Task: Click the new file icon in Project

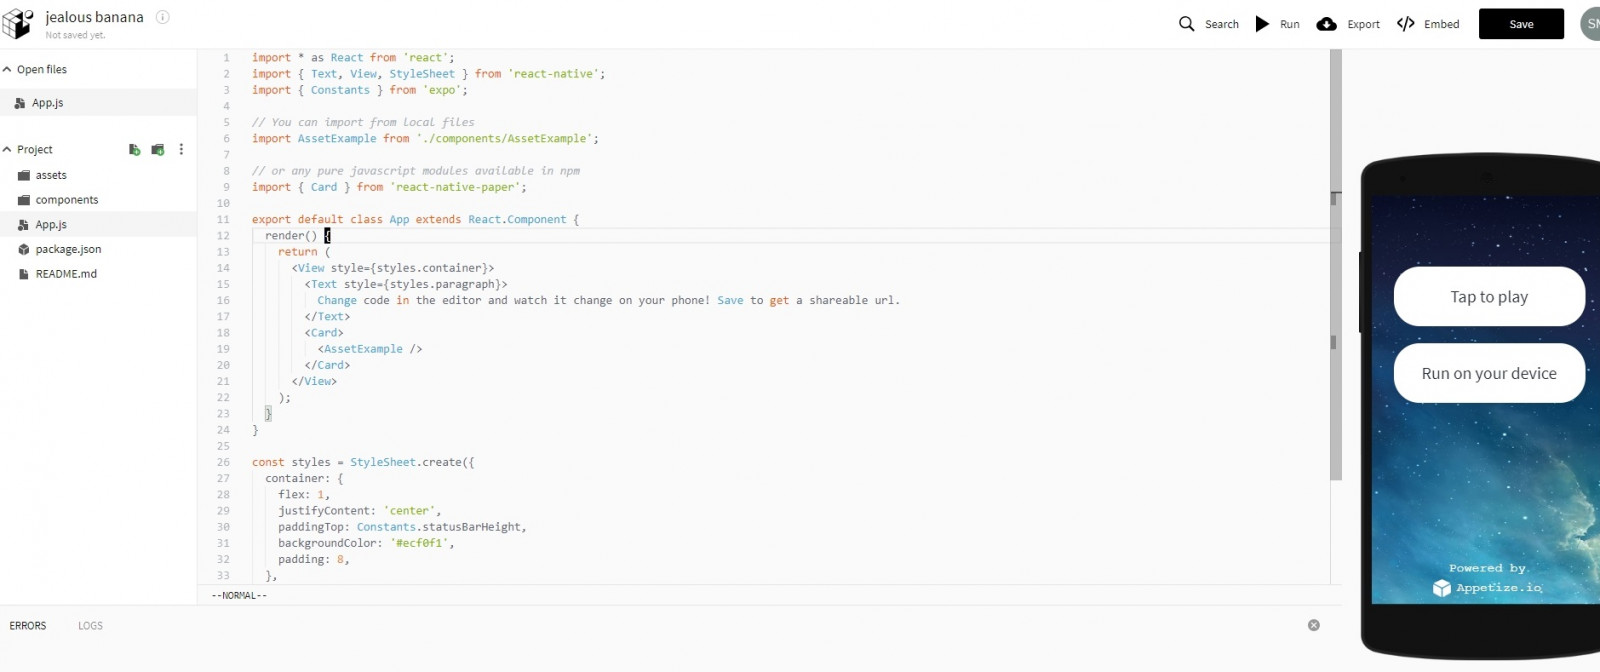Action: [134, 150]
